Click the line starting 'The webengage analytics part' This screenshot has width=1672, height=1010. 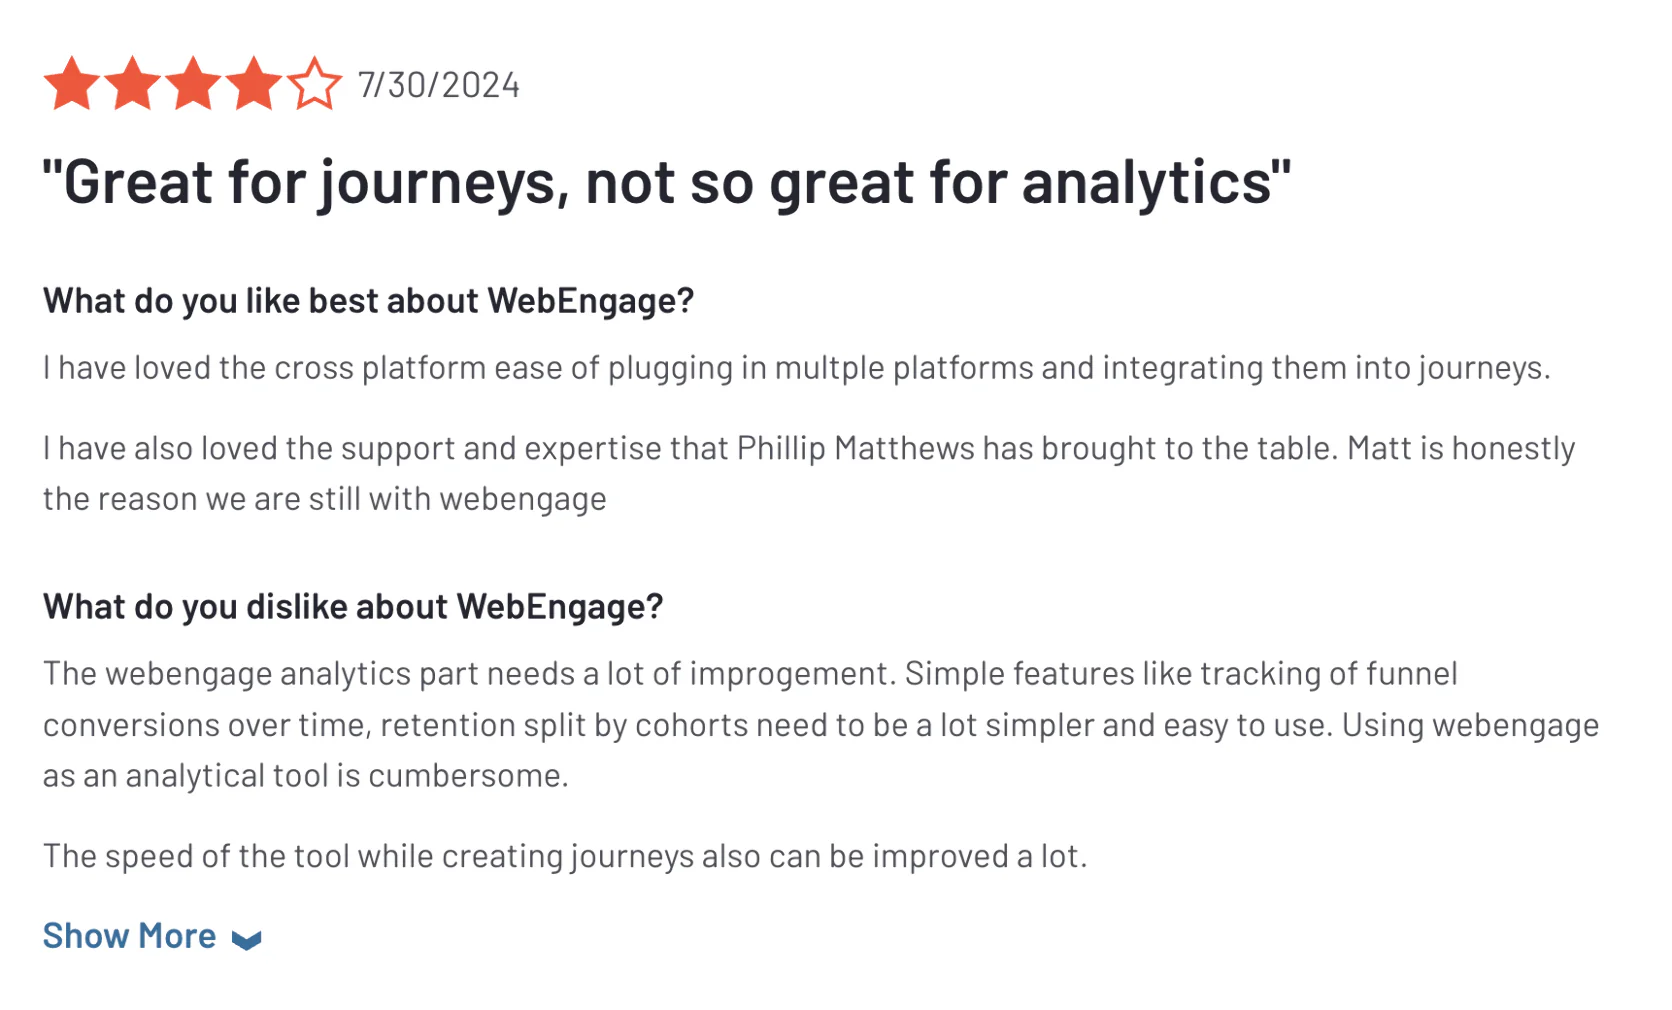[x=750, y=674]
